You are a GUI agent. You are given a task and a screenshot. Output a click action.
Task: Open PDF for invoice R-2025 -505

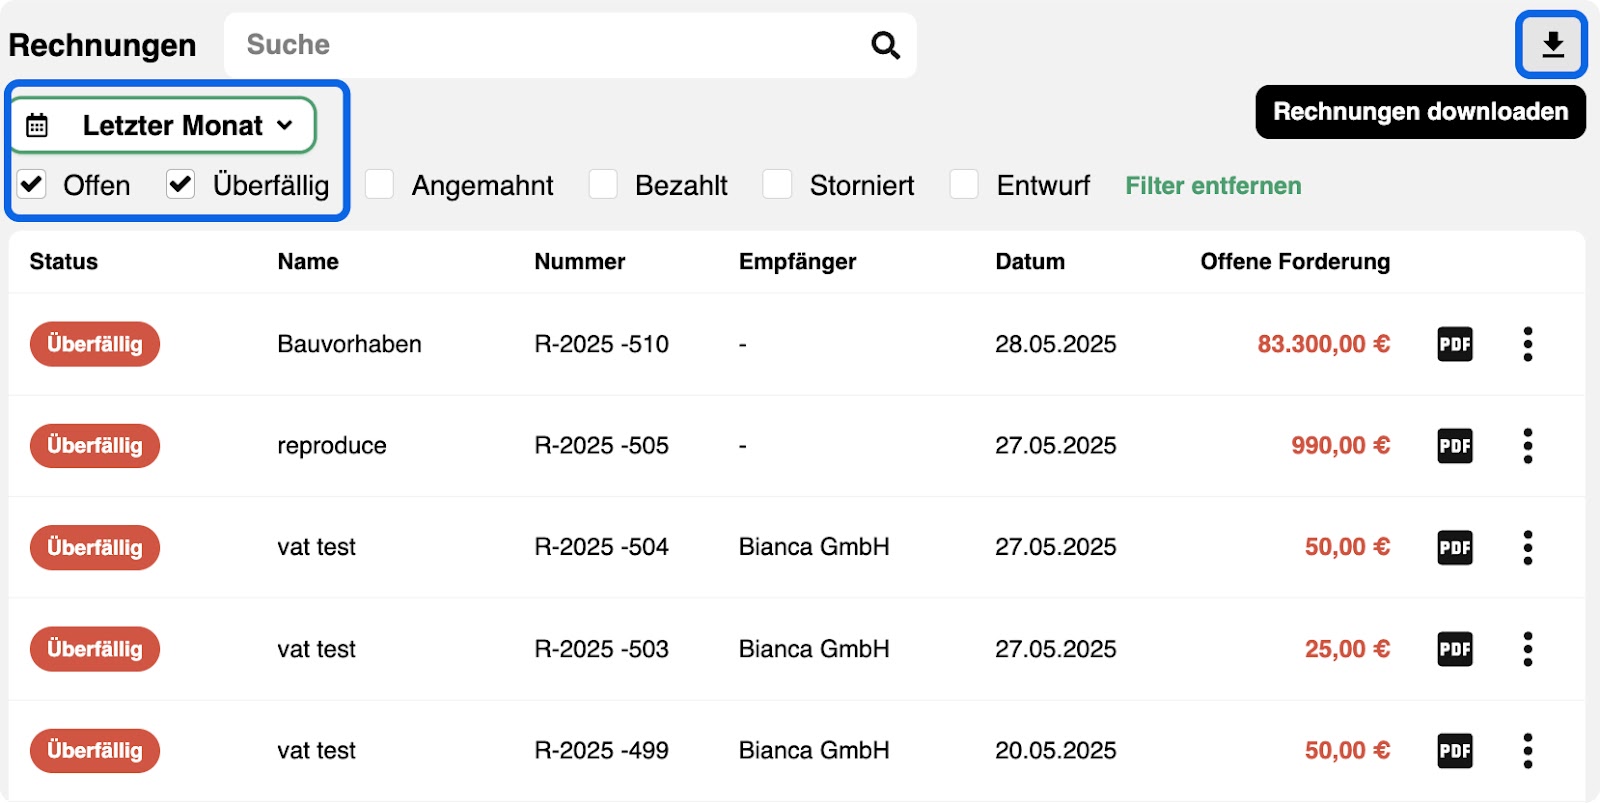click(1454, 445)
